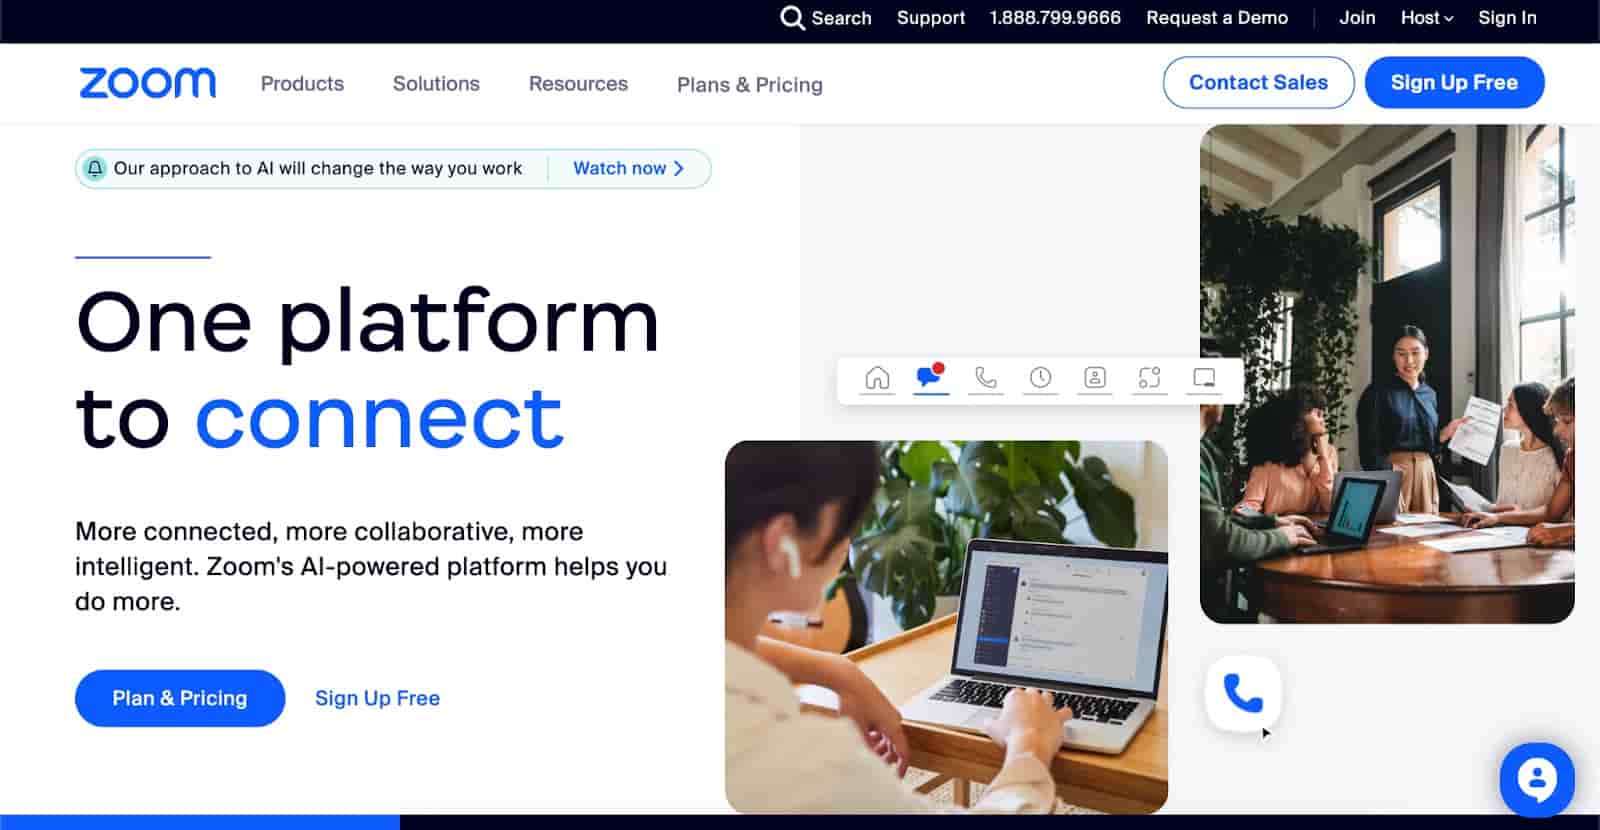Select the Phone icon in floating toolbar
The height and width of the screenshot is (830, 1600).
click(x=986, y=378)
